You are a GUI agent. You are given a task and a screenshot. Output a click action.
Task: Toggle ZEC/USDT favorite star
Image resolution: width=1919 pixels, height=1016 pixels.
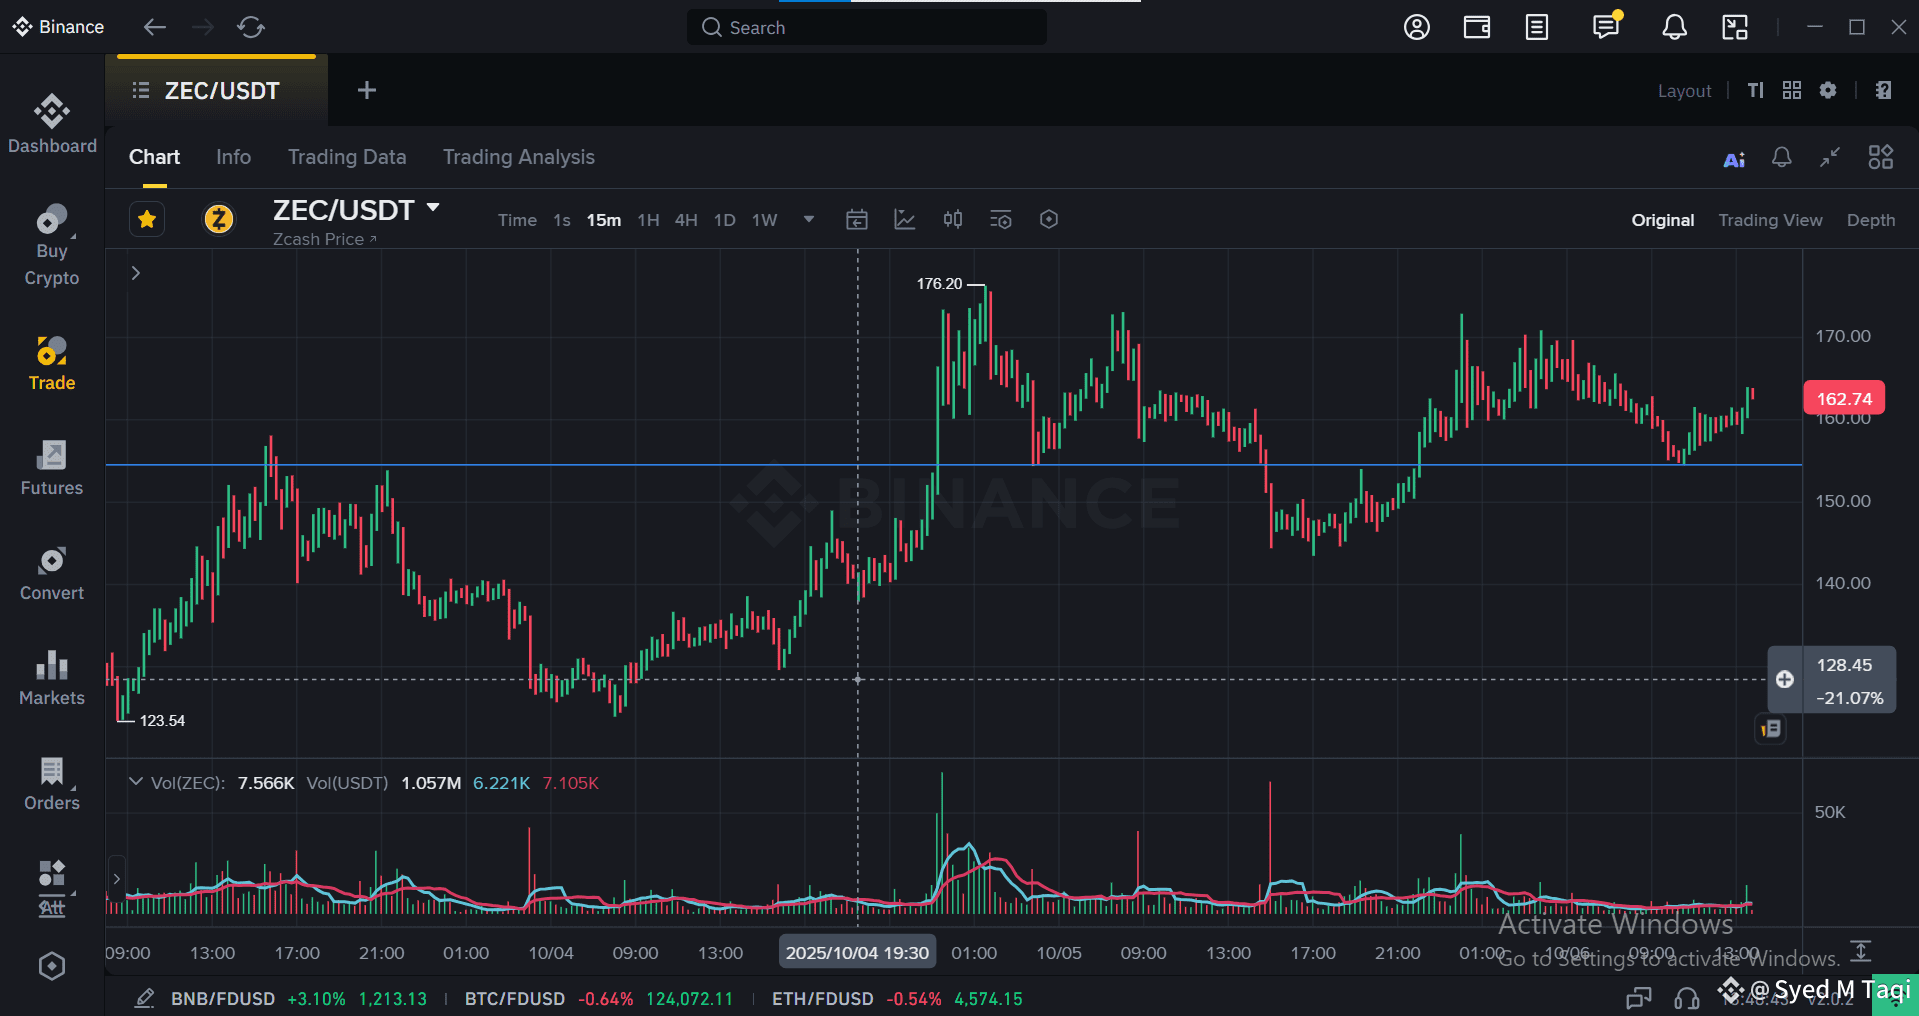(x=147, y=219)
